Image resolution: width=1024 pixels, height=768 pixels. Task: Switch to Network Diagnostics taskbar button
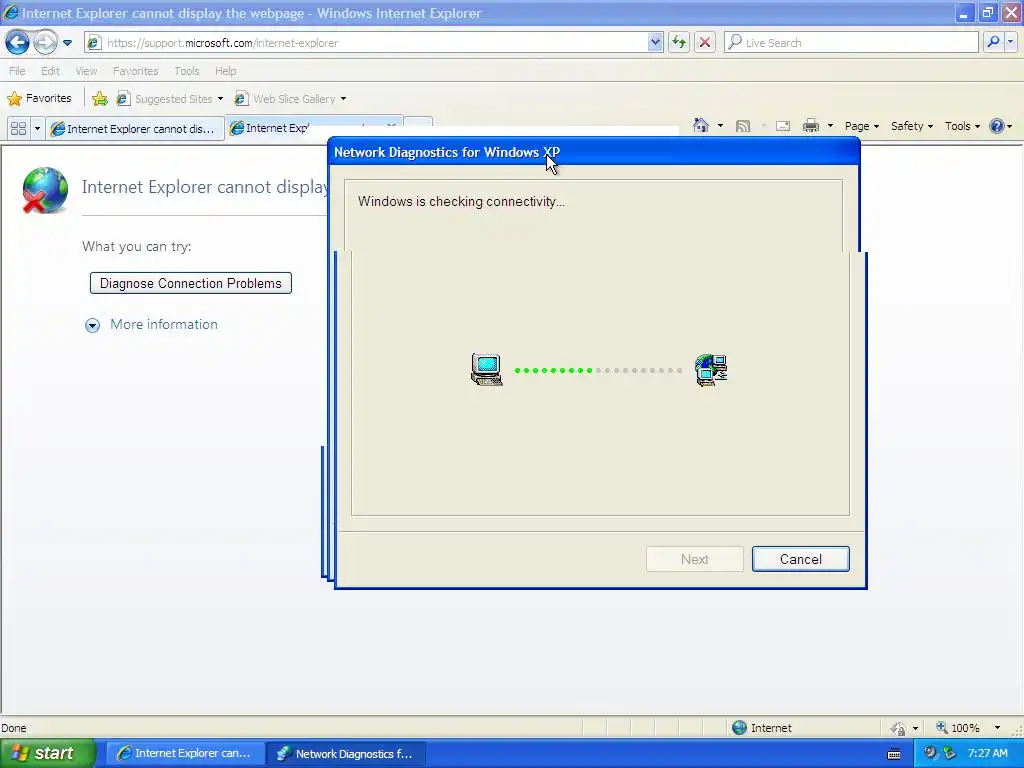[x=346, y=754]
